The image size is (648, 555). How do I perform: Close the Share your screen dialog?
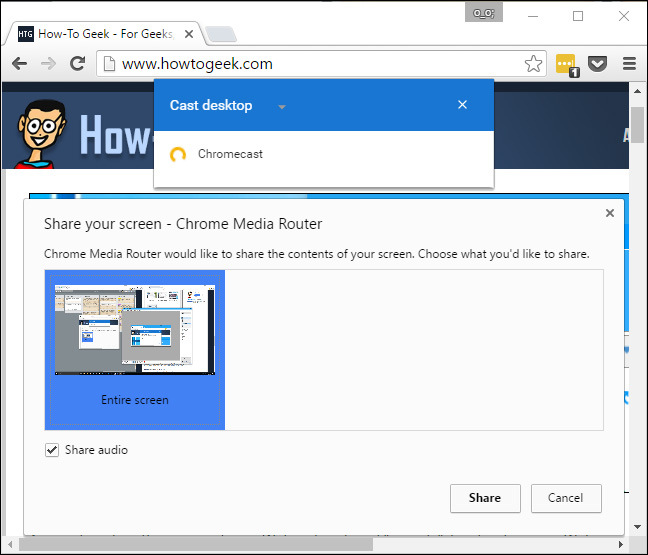coord(610,213)
